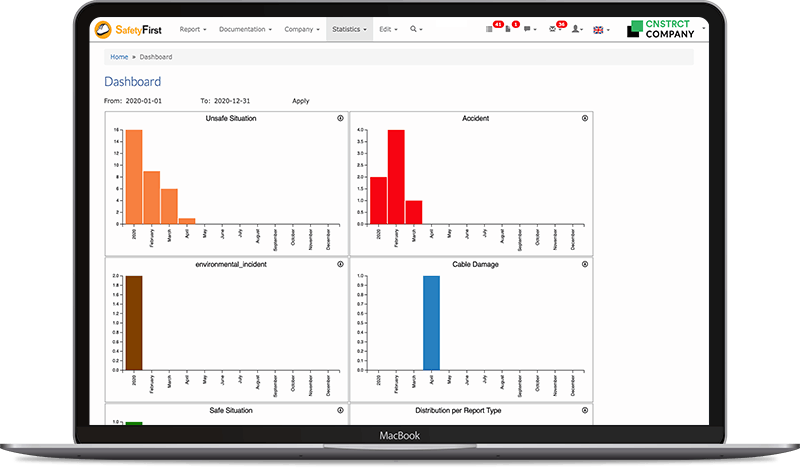
Task: Open options icon on Safe Situation chart
Action: tap(340, 410)
